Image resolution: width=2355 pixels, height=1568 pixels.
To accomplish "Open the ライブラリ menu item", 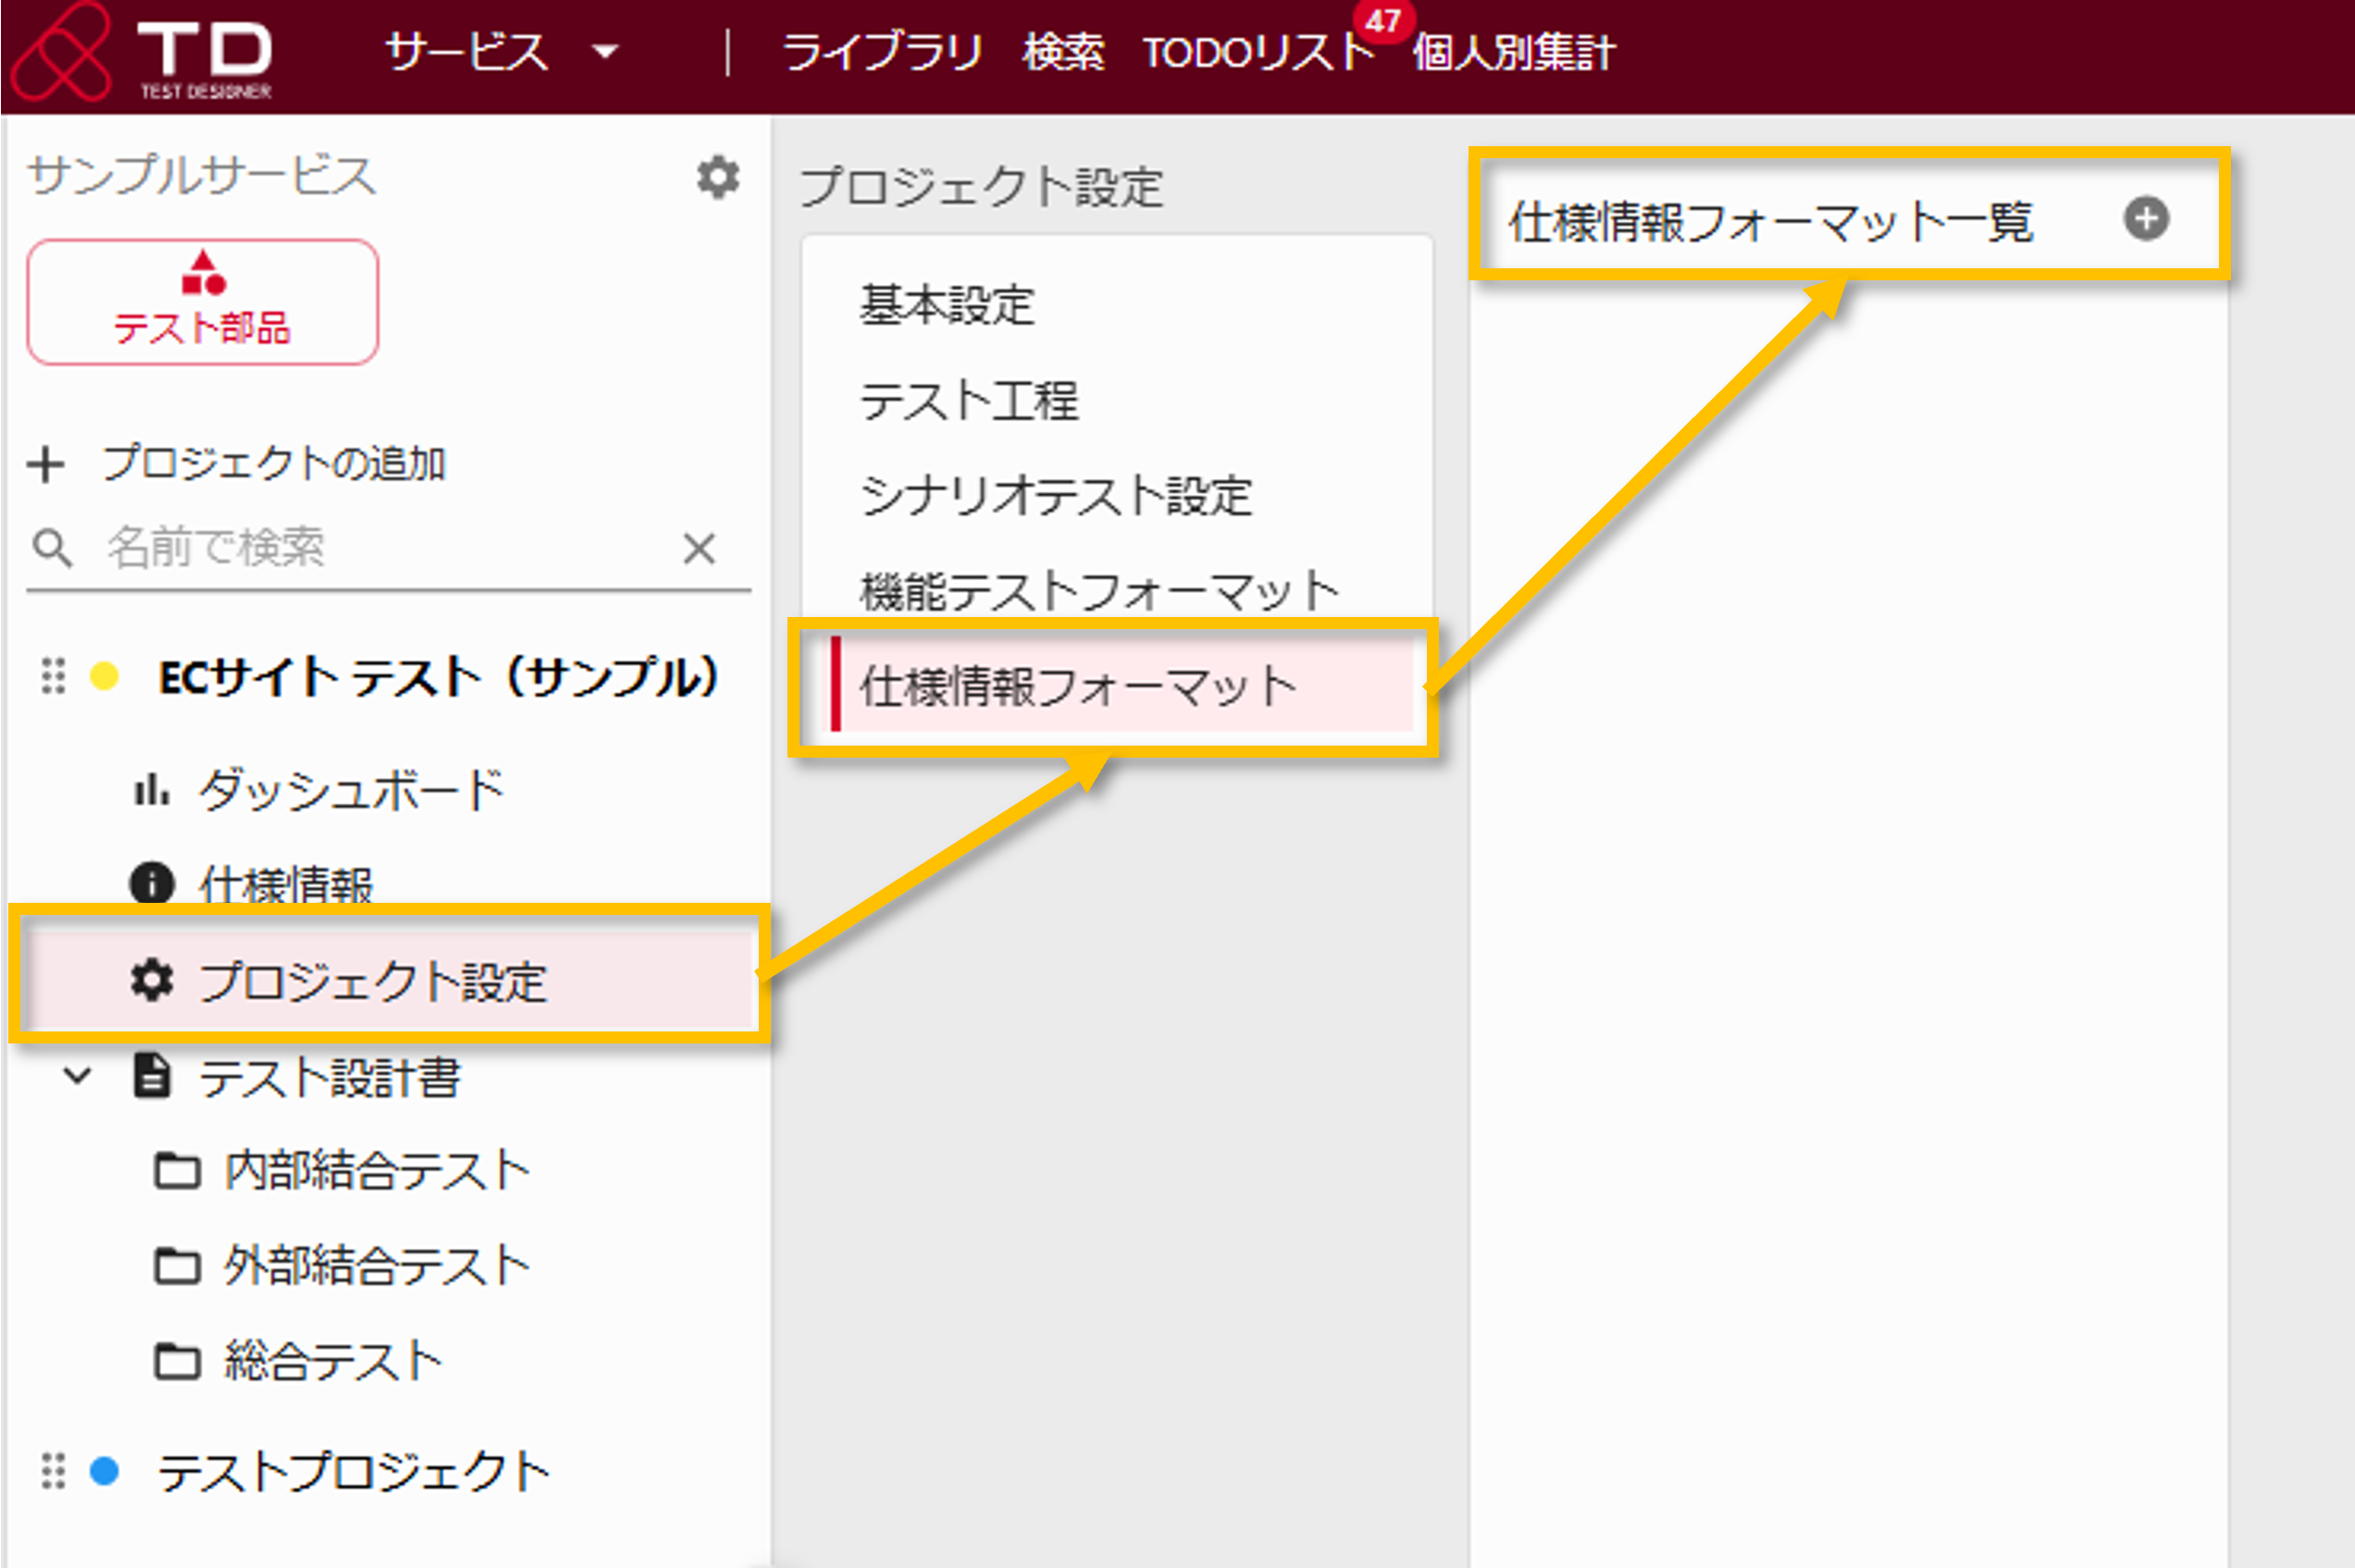I will [x=882, y=52].
